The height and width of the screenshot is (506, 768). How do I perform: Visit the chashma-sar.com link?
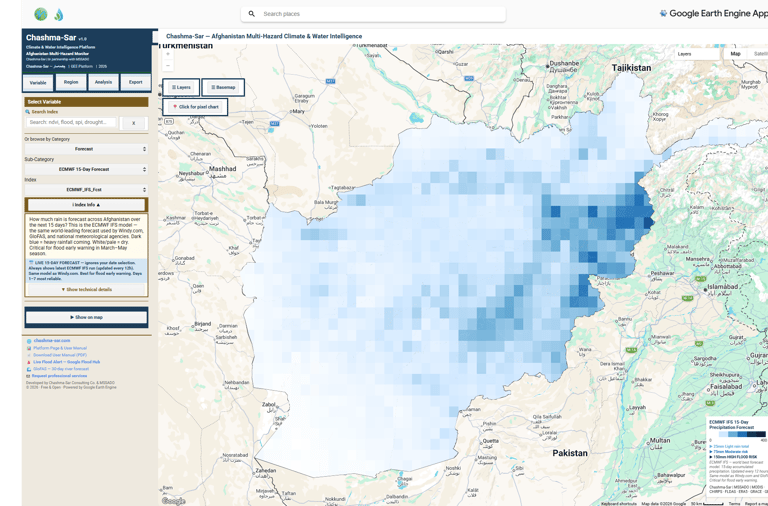click(52, 340)
